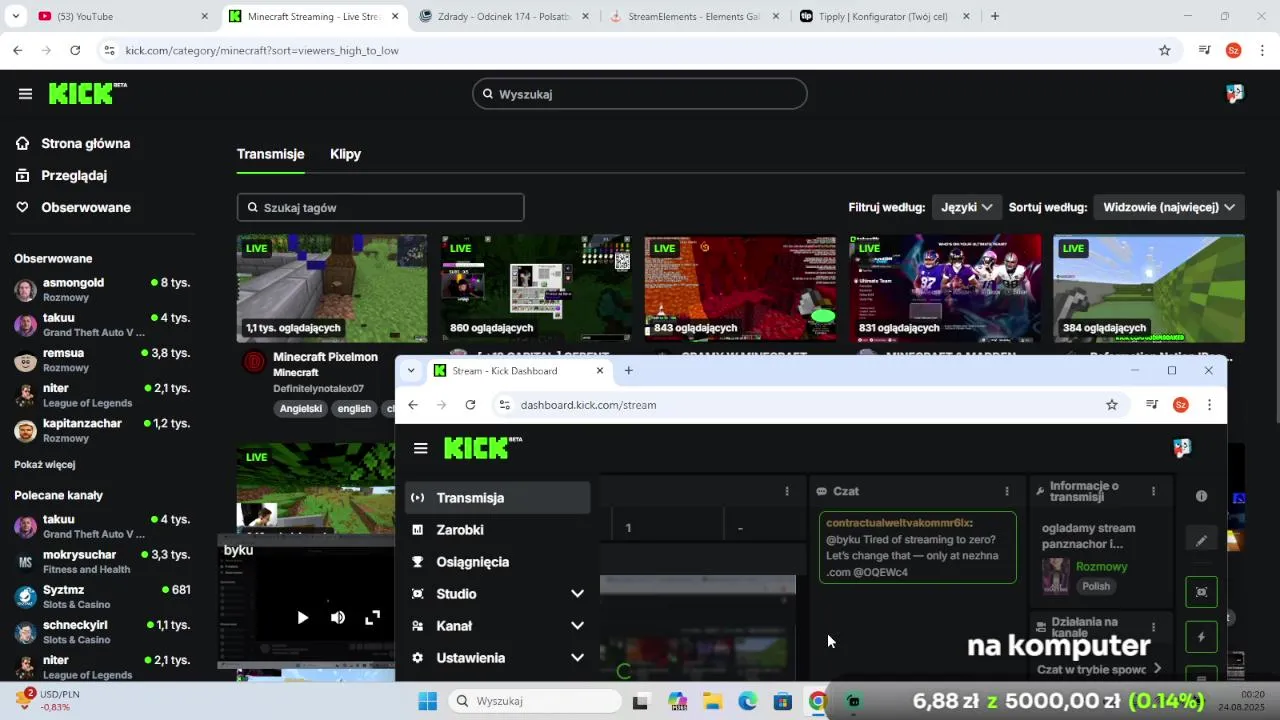Open the USD/PLN widget on taskbar
The image size is (1280, 720).
48,700
